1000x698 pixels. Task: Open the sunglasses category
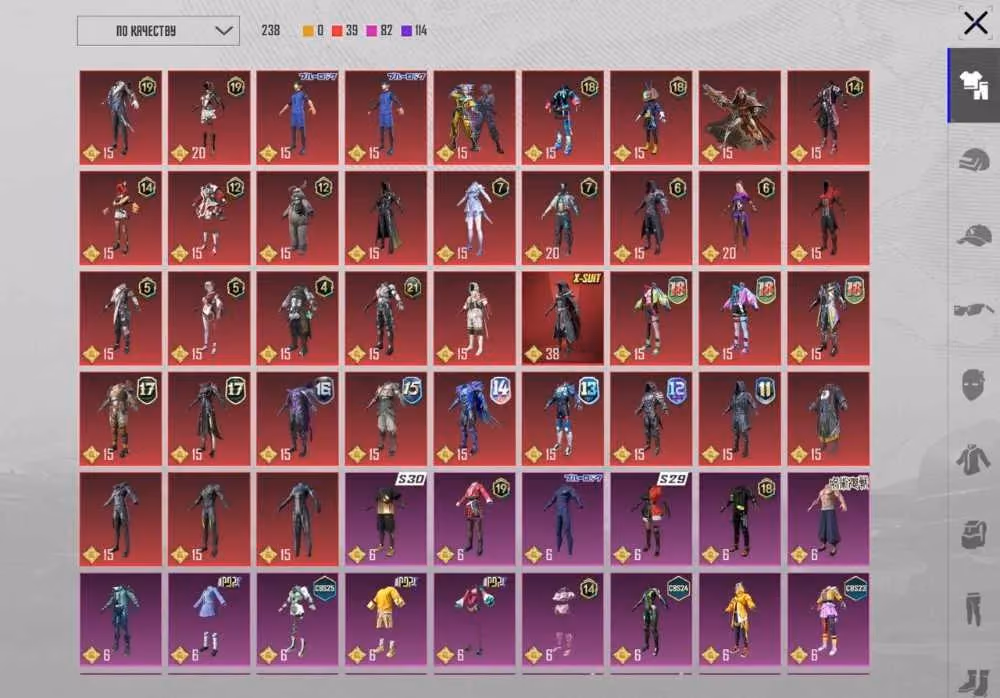(x=973, y=310)
